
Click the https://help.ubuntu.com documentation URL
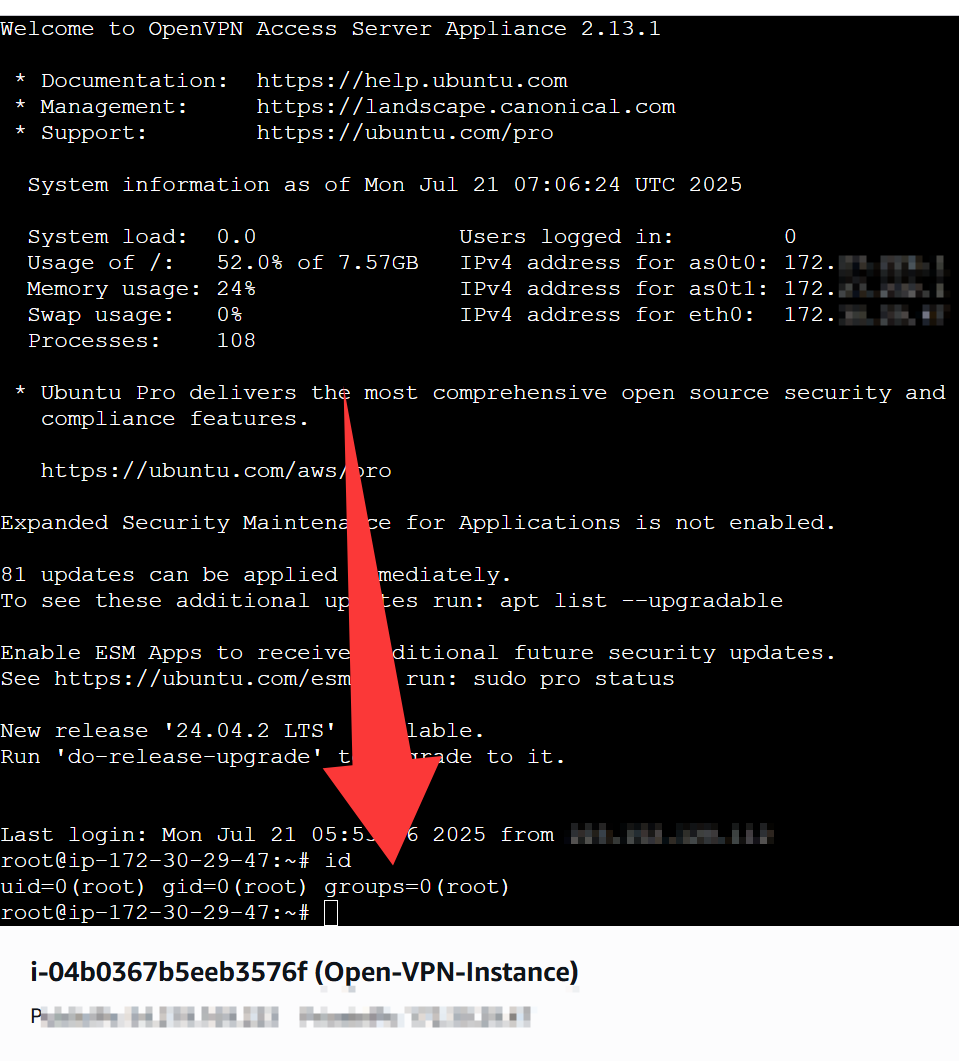click(411, 81)
